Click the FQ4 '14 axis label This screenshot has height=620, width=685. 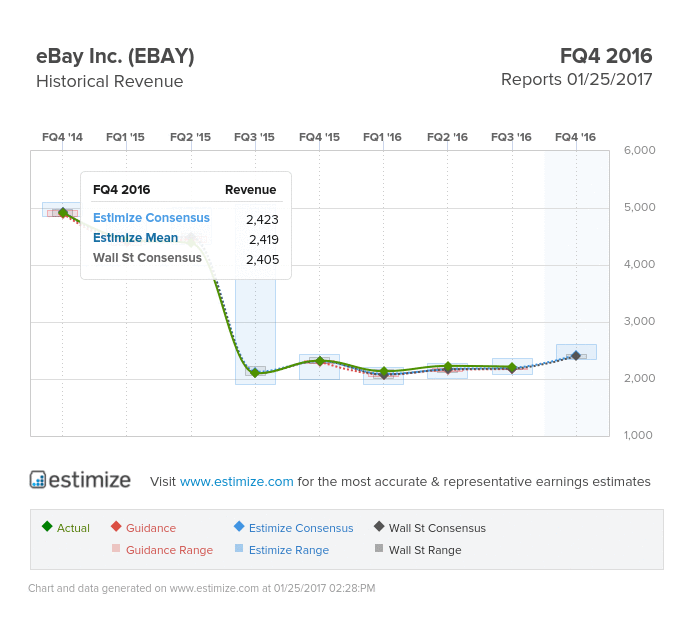click(x=62, y=137)
